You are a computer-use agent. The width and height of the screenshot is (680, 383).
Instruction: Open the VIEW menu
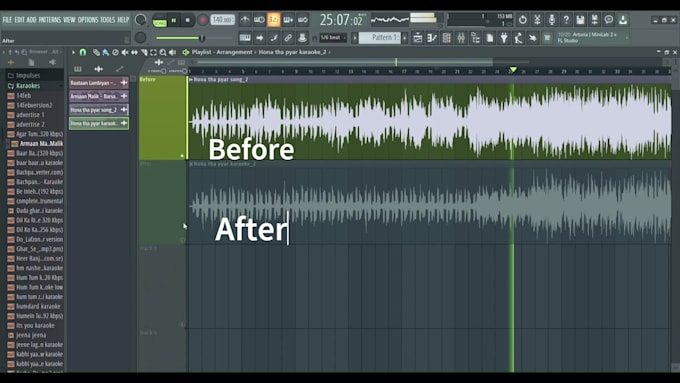tap(69, 20)
